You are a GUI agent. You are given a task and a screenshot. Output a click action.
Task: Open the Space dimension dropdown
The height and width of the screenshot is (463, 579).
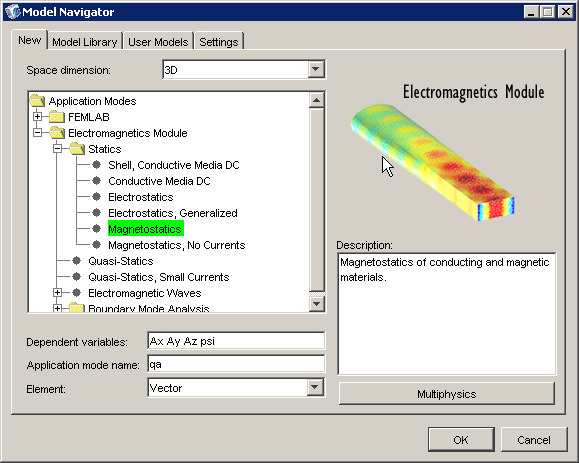point(316,69)
